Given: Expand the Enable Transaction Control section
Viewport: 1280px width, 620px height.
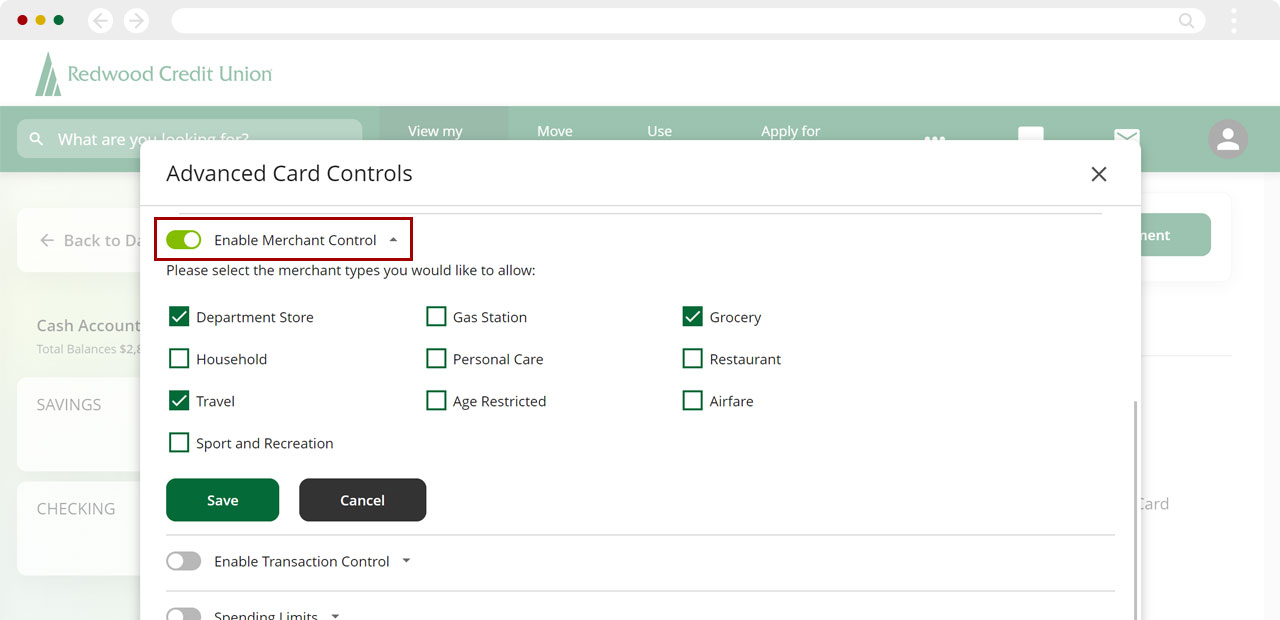Looking at the screenshot, I should point(406,561).
